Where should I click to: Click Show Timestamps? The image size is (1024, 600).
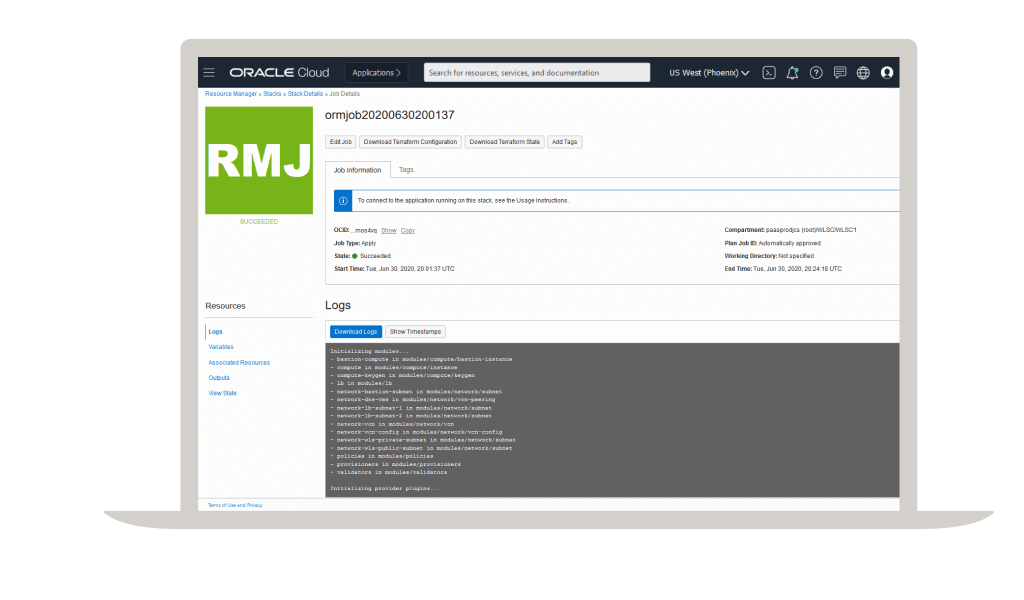[415, 332]
